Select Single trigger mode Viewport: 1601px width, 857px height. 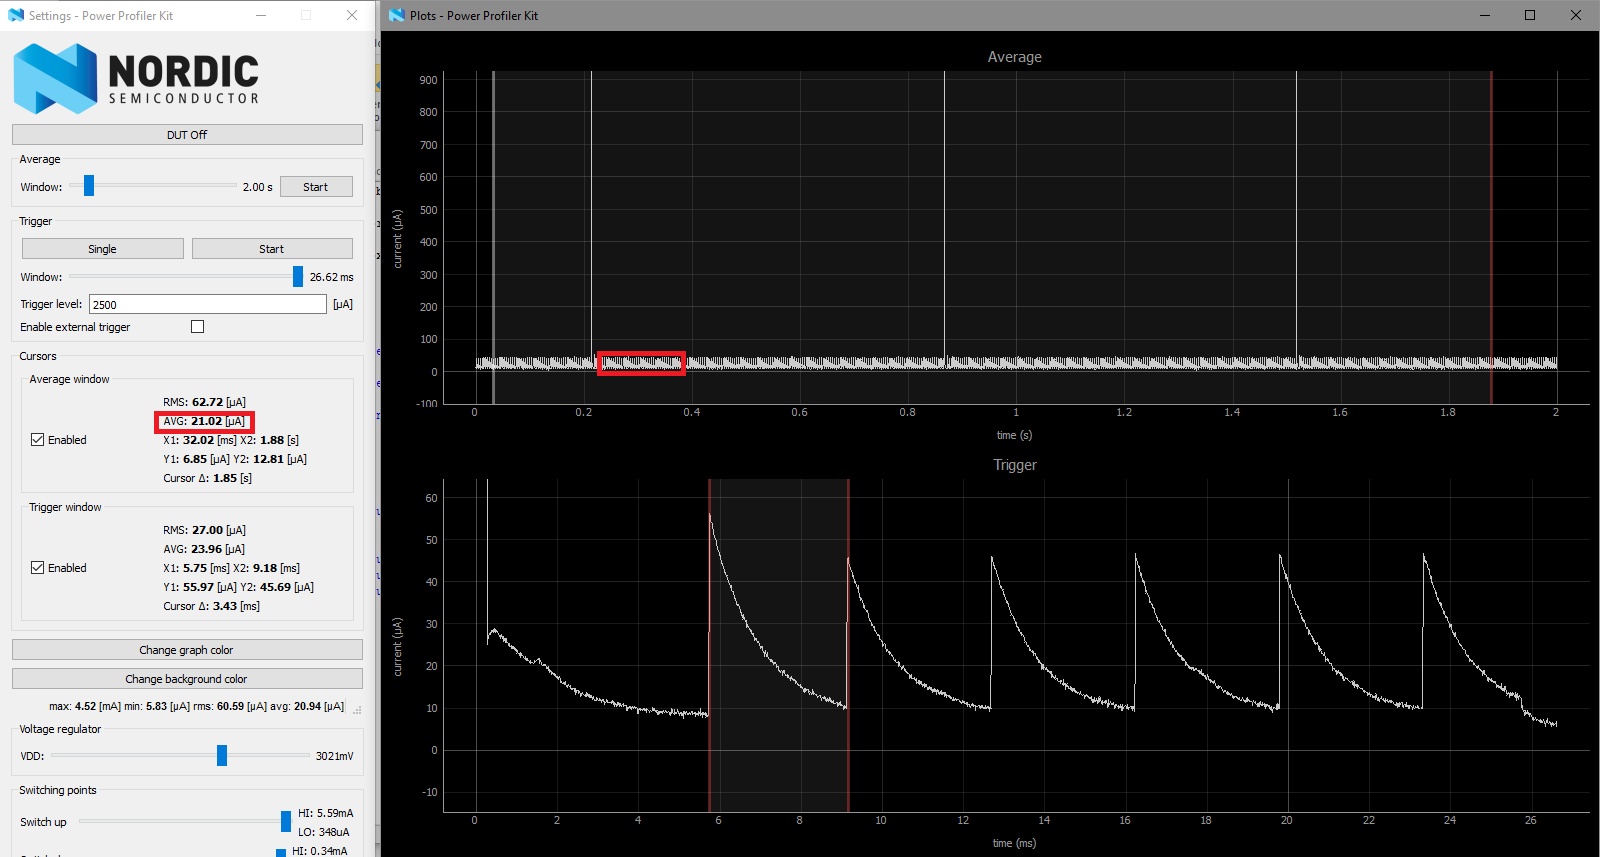click(102, 249)
